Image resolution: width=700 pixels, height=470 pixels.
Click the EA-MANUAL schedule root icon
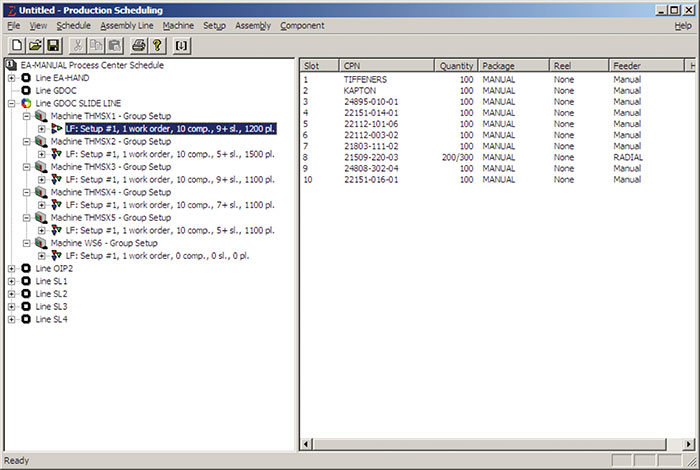tap(11, 65)
